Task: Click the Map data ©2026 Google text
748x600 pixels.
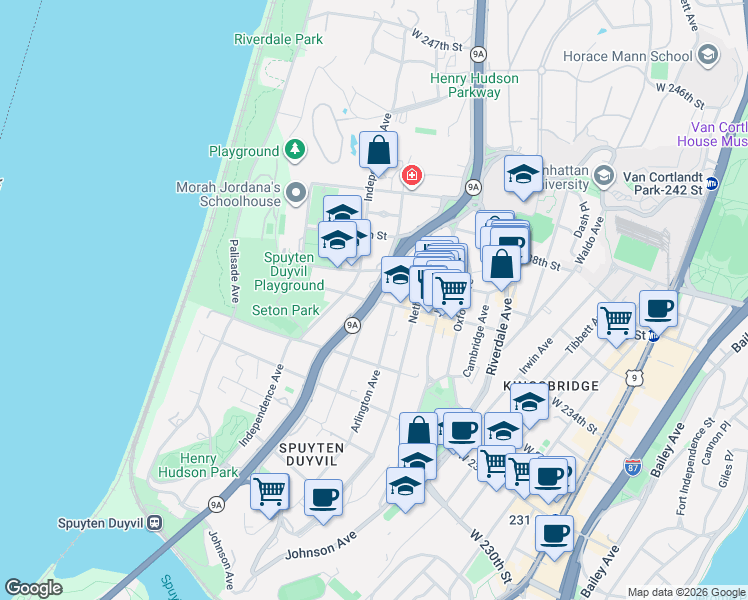Action: tap(686, 592)
